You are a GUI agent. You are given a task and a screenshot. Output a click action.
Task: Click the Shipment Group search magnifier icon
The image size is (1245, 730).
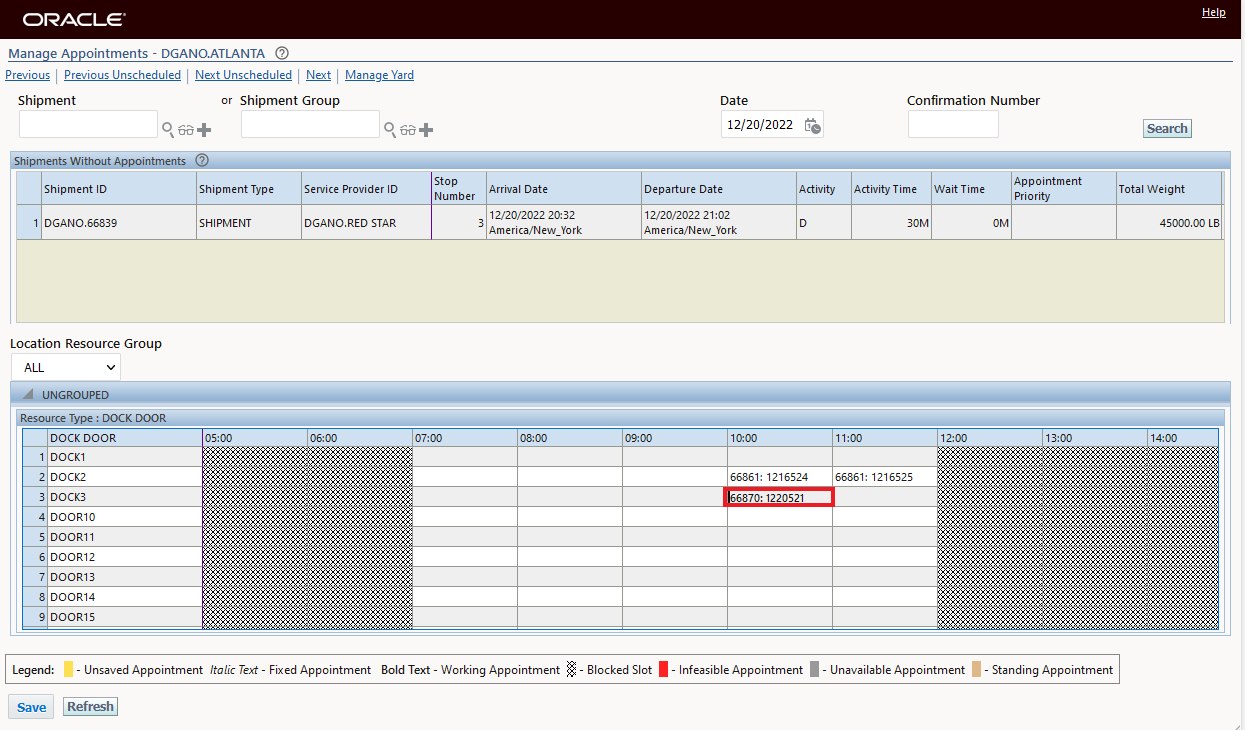390,129
